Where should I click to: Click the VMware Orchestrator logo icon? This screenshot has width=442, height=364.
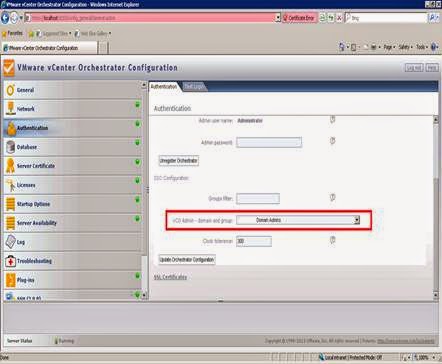(x=9, y=68)
